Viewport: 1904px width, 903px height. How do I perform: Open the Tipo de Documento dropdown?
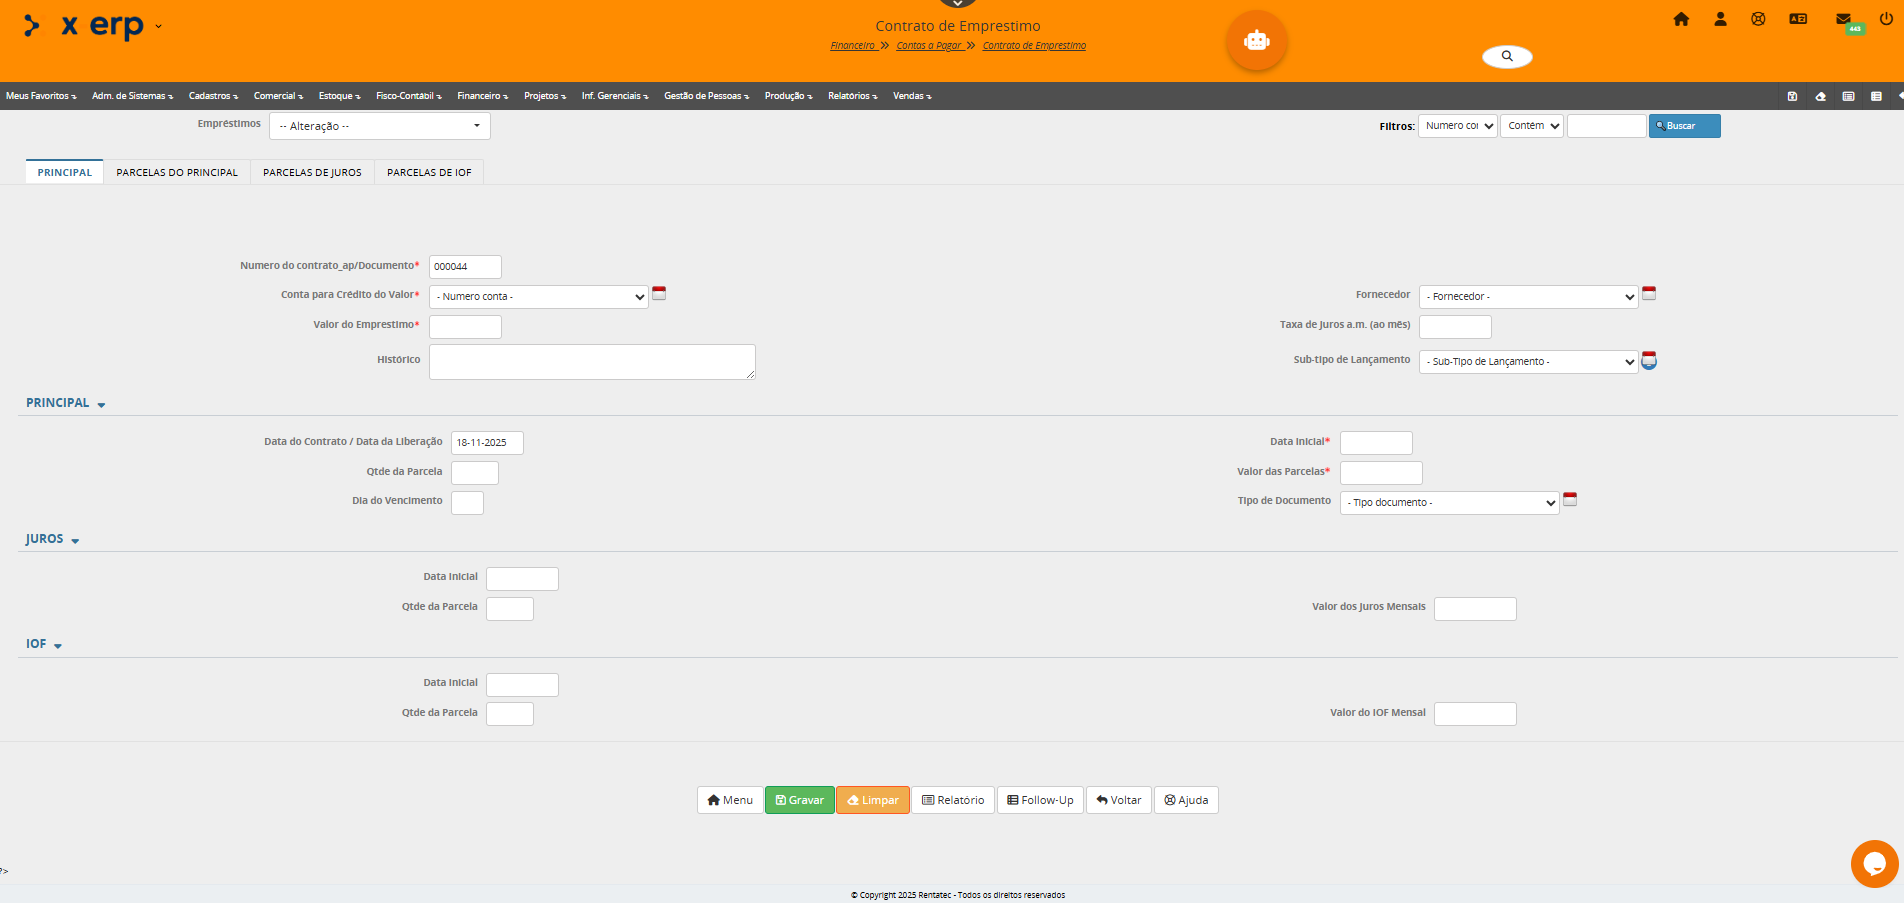coord(1449,503)
